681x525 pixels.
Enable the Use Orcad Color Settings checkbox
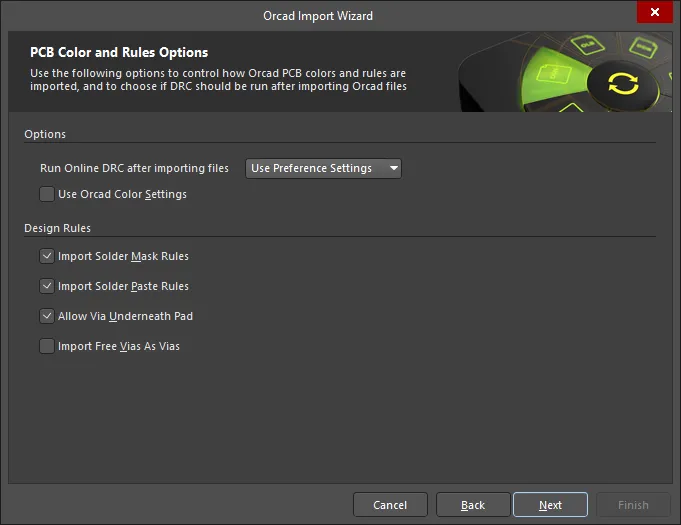(47, 194)
